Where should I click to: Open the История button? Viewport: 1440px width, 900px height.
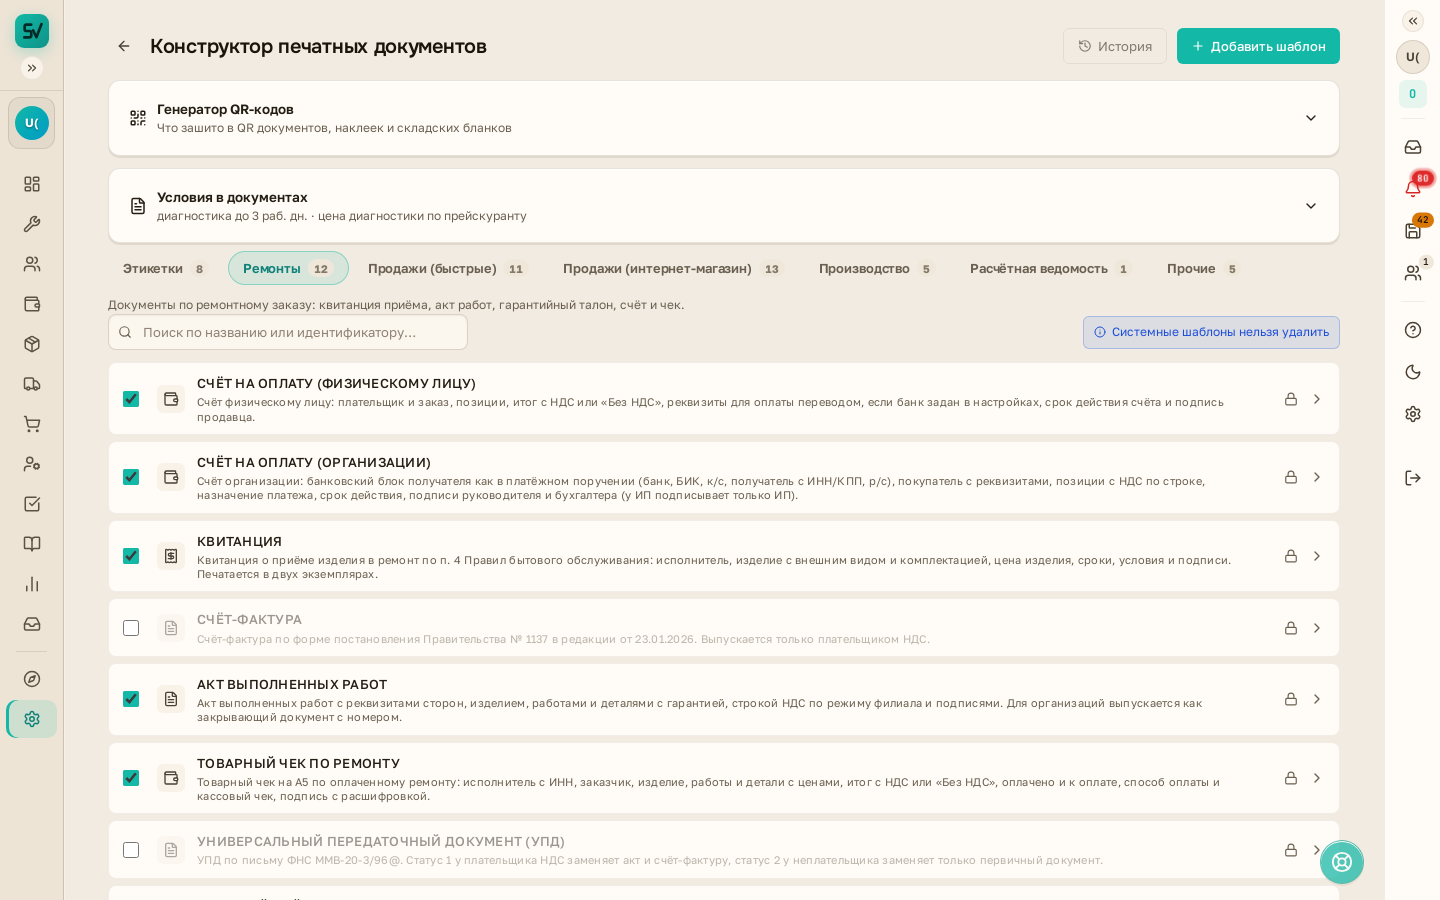point(1115,46)
